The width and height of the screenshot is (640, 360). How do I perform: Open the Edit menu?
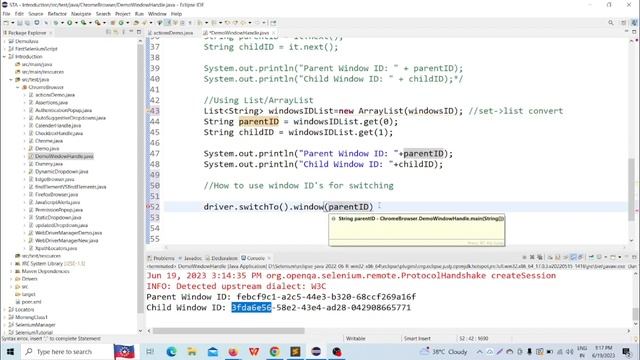pyautogui.click(x=19, y=14)
